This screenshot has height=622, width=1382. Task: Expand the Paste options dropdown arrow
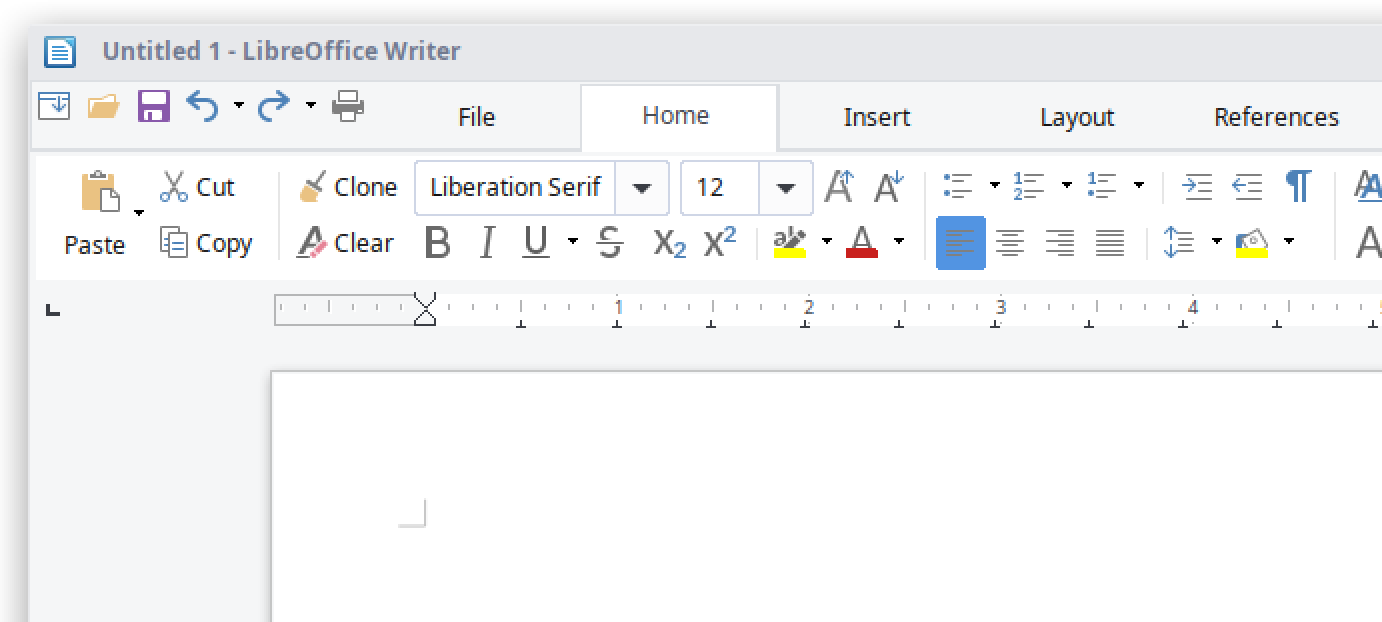tap(139, 213)
